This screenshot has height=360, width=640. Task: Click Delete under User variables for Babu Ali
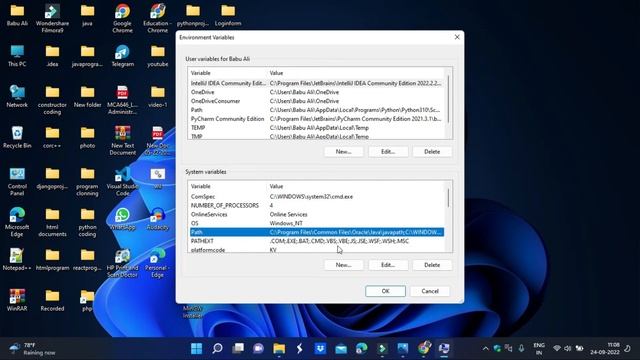[432, 151]
